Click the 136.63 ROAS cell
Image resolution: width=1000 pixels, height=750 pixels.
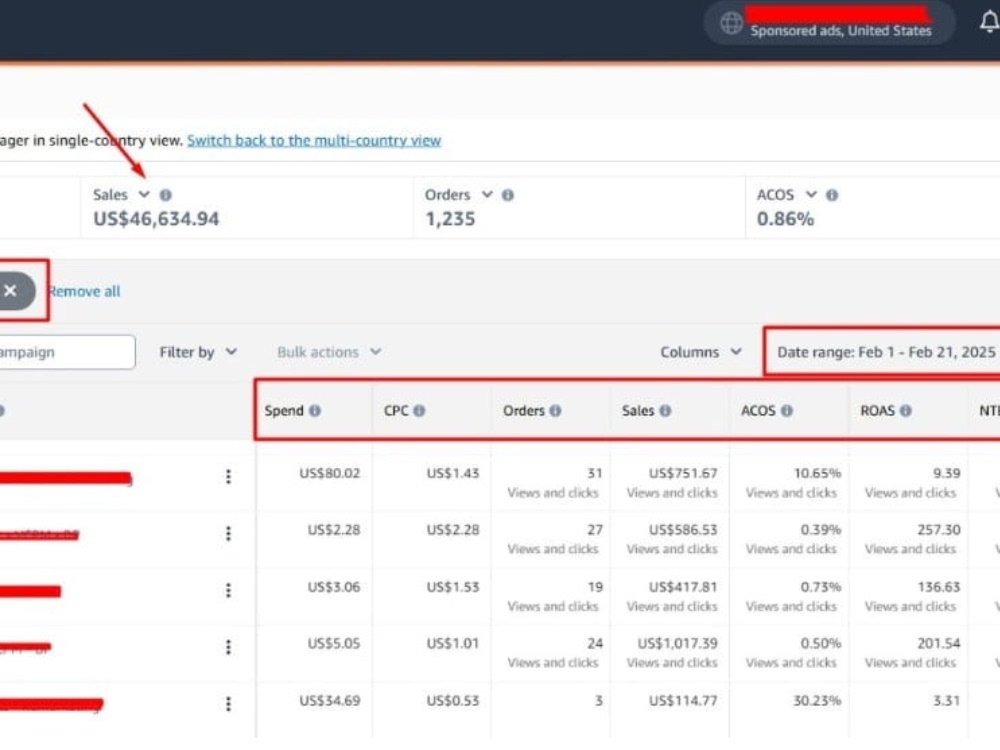coord(939,587)
